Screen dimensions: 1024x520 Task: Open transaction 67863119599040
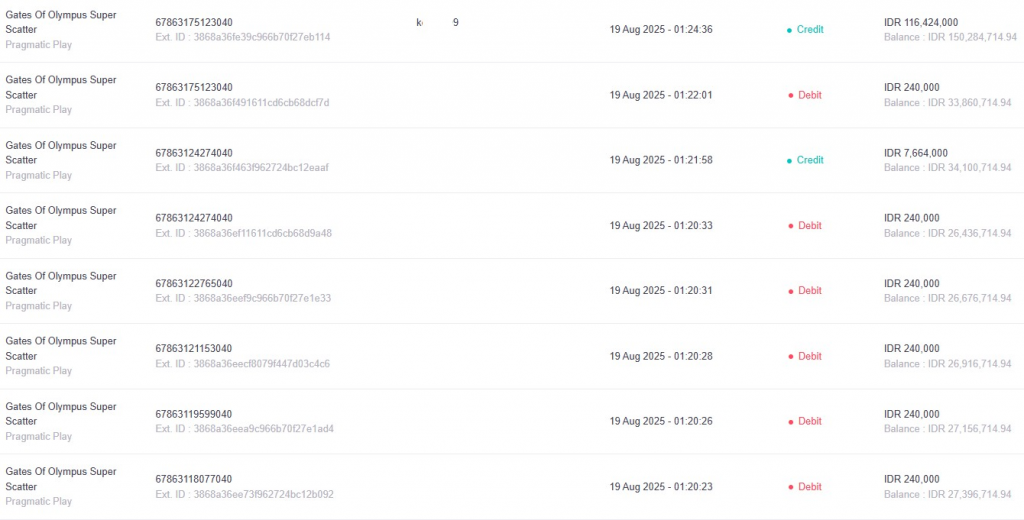(x=194, y=414)
